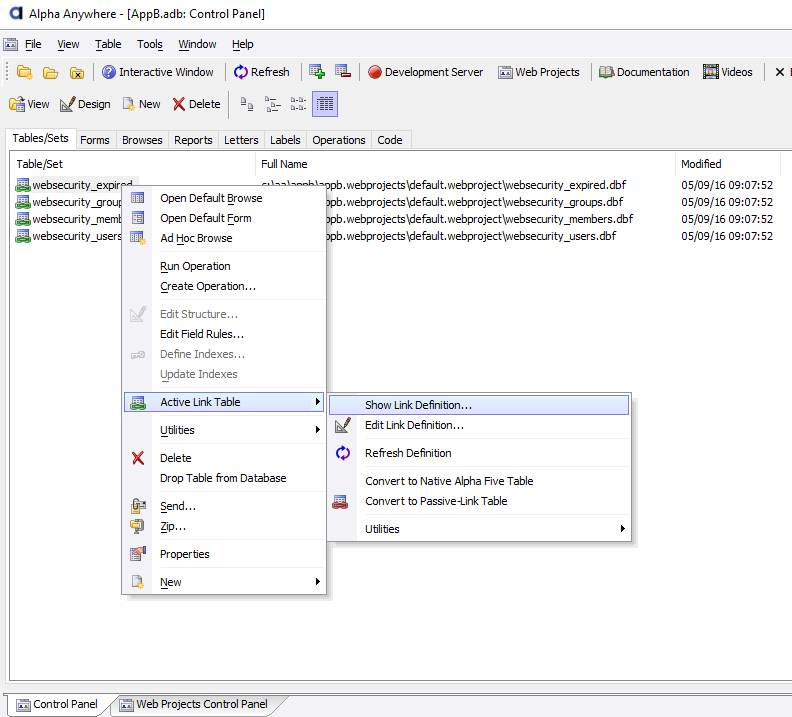
Task: Click Refresh Definition in the submenu
Action: click(479, 453)
